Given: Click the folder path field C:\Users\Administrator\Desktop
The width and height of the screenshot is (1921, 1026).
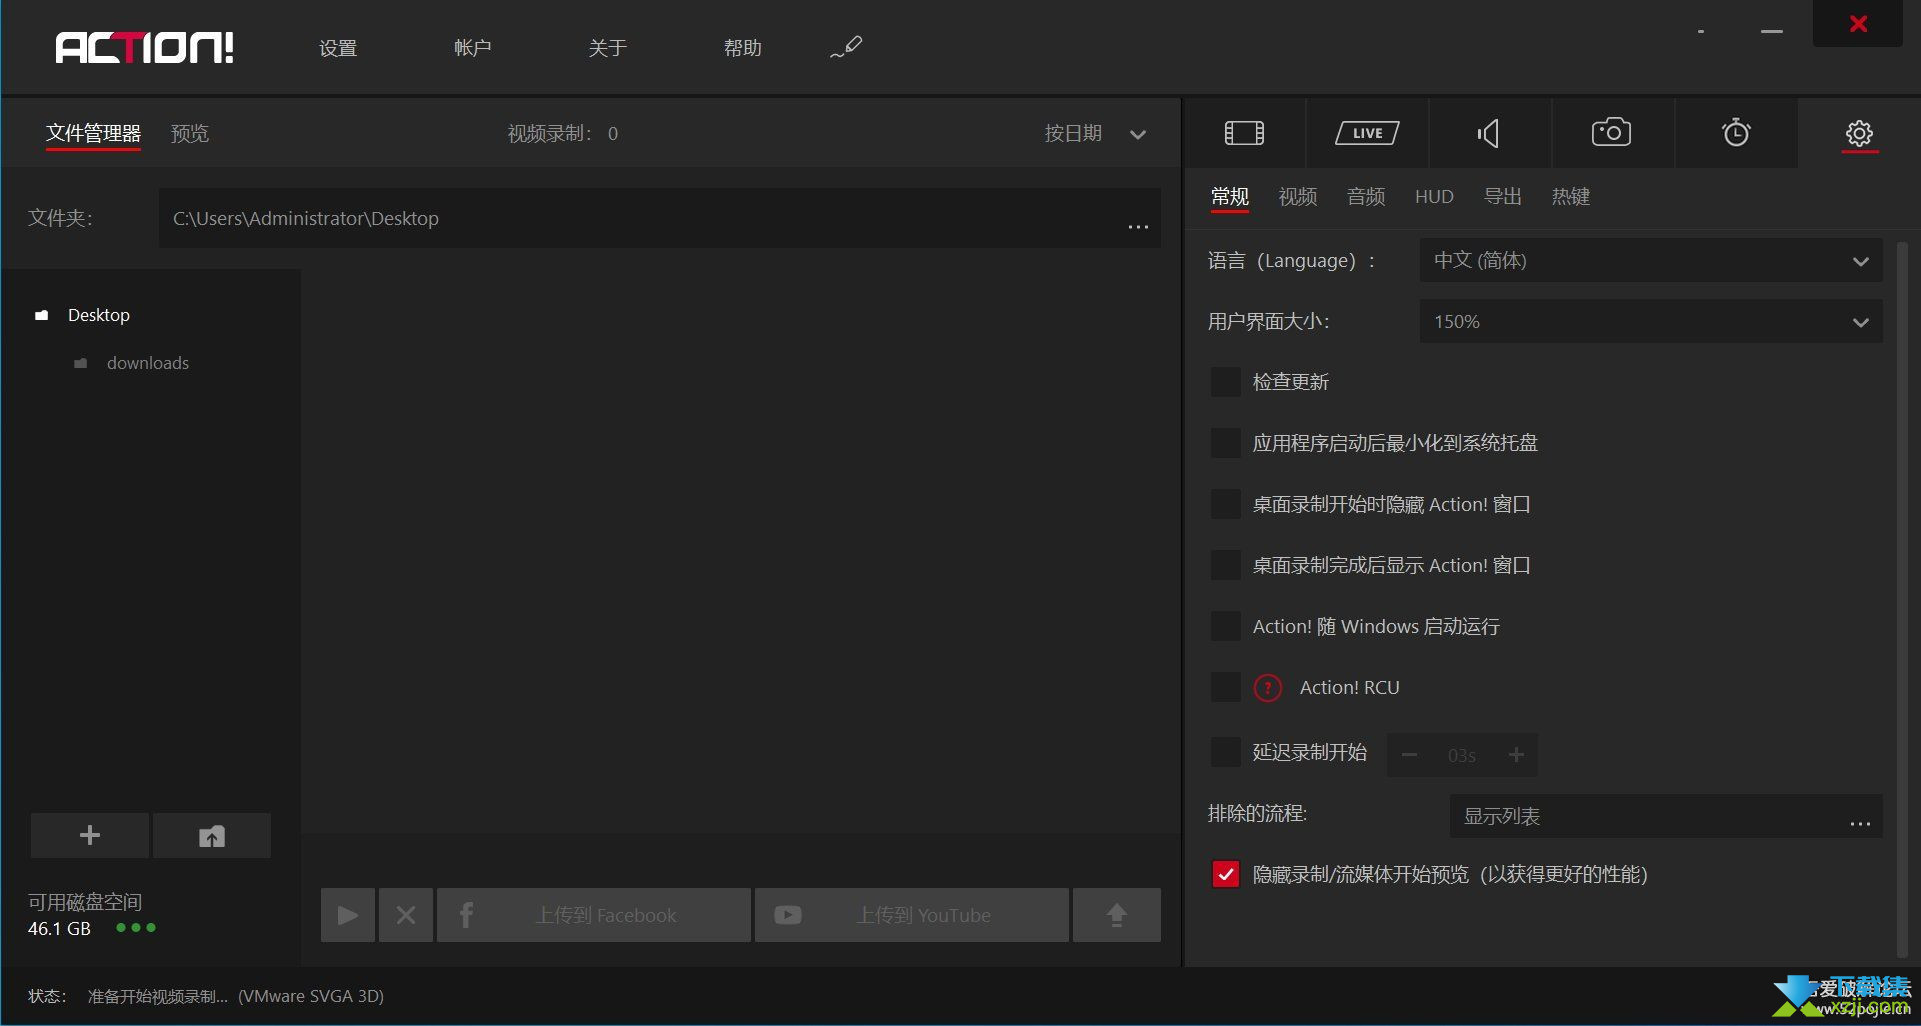Looking at the screenshot, I should pyautogui.click(x=660, y=218).
